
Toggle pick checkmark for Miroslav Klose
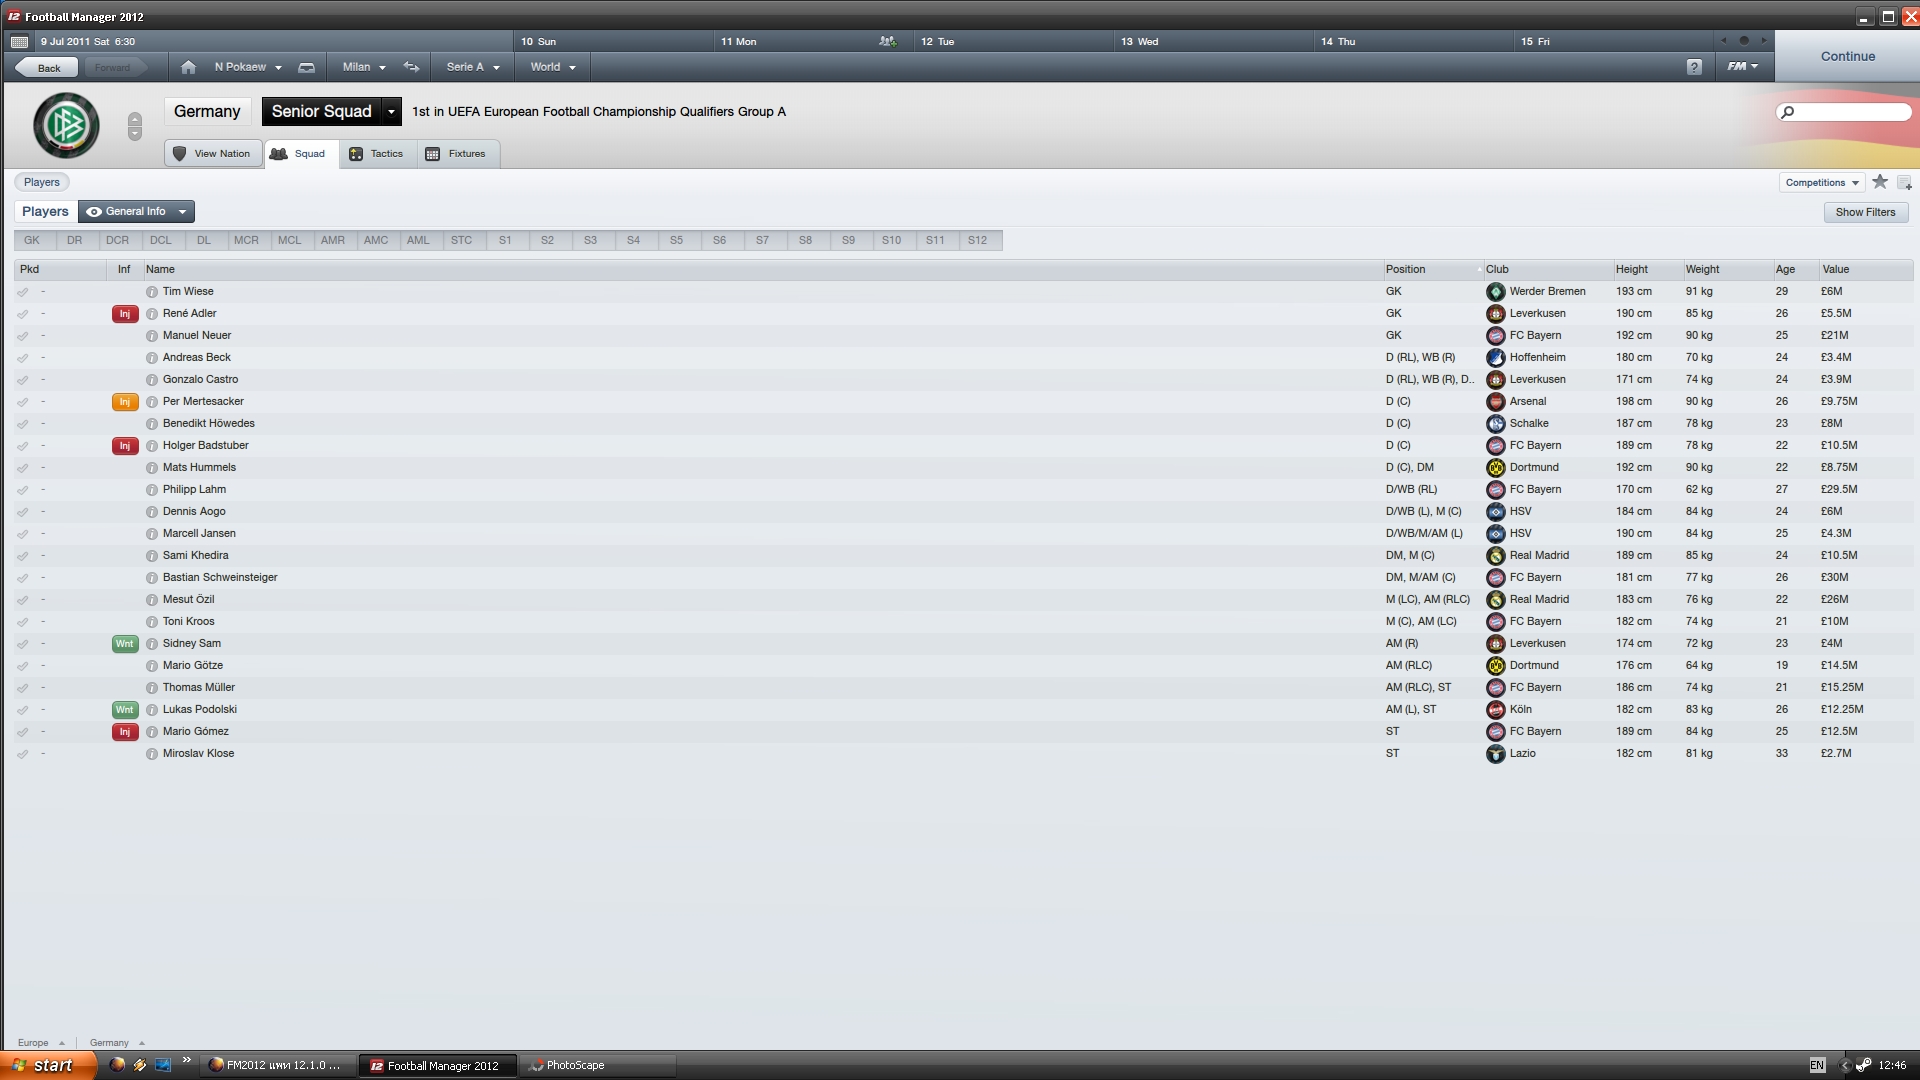click(x=22, y=754)
